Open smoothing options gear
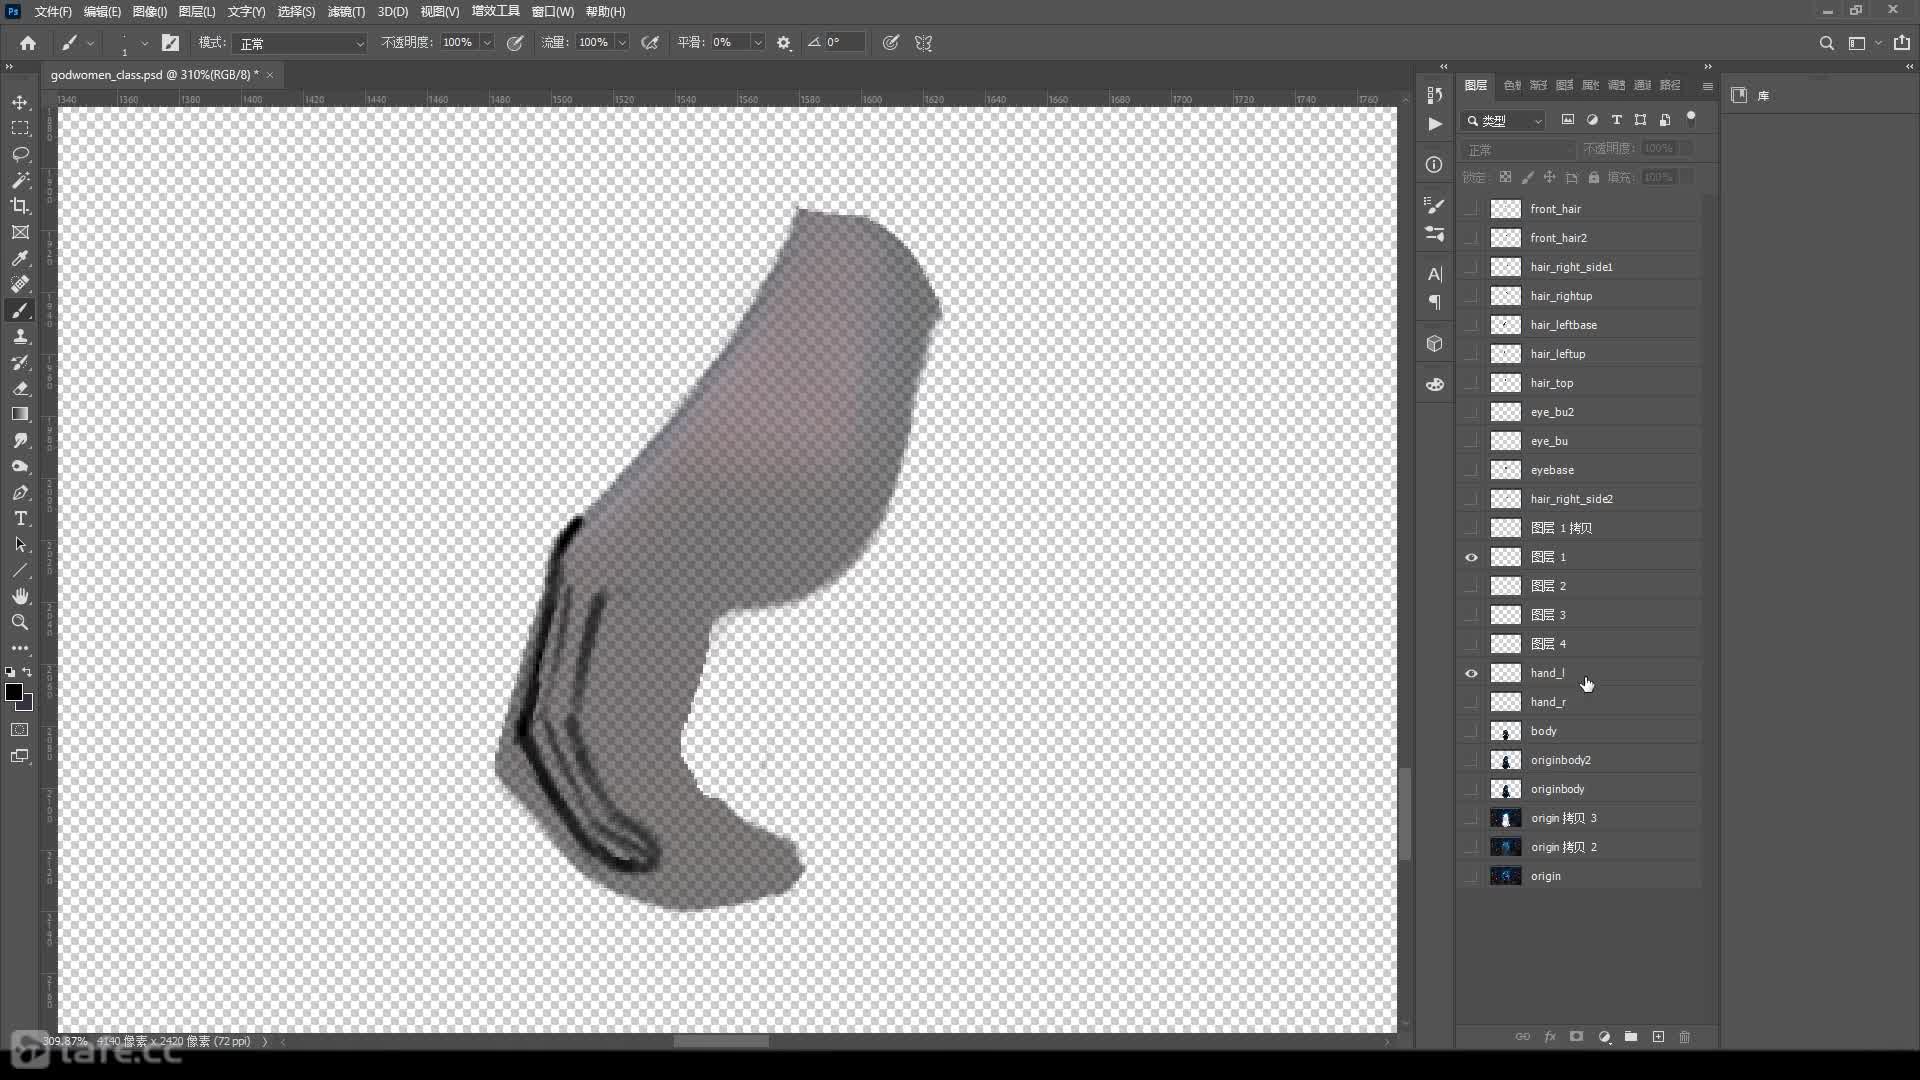1920x1080 pixels. coord(784,43)
